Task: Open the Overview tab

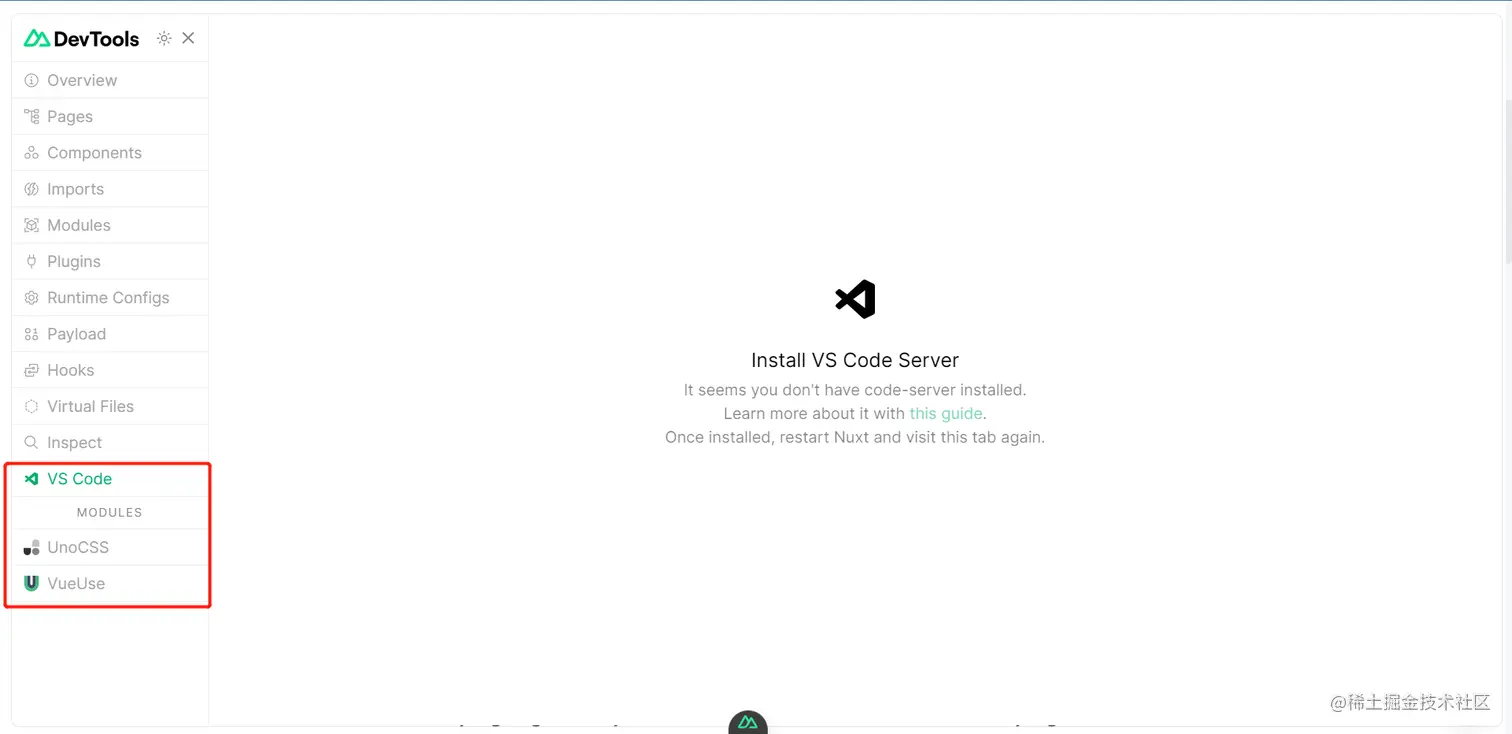Action: point(110,80)
